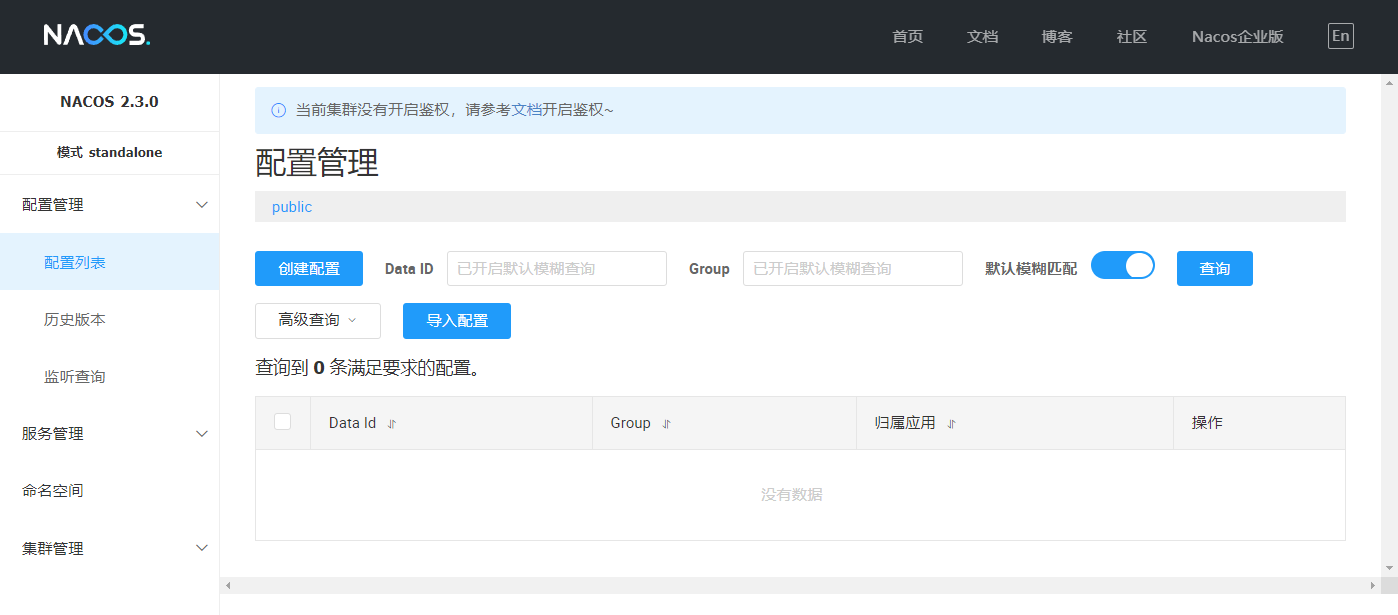Click the 导入配置 button
This screenshot has height=615, width=1398.
[457, 321]
